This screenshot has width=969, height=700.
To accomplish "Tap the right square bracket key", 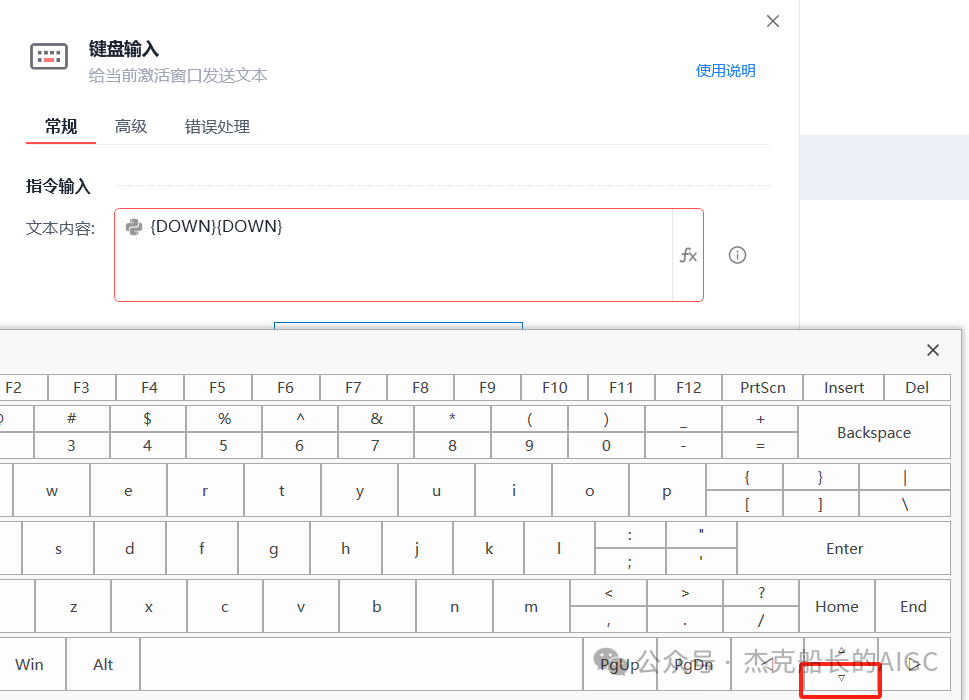I will coord(820,504).
